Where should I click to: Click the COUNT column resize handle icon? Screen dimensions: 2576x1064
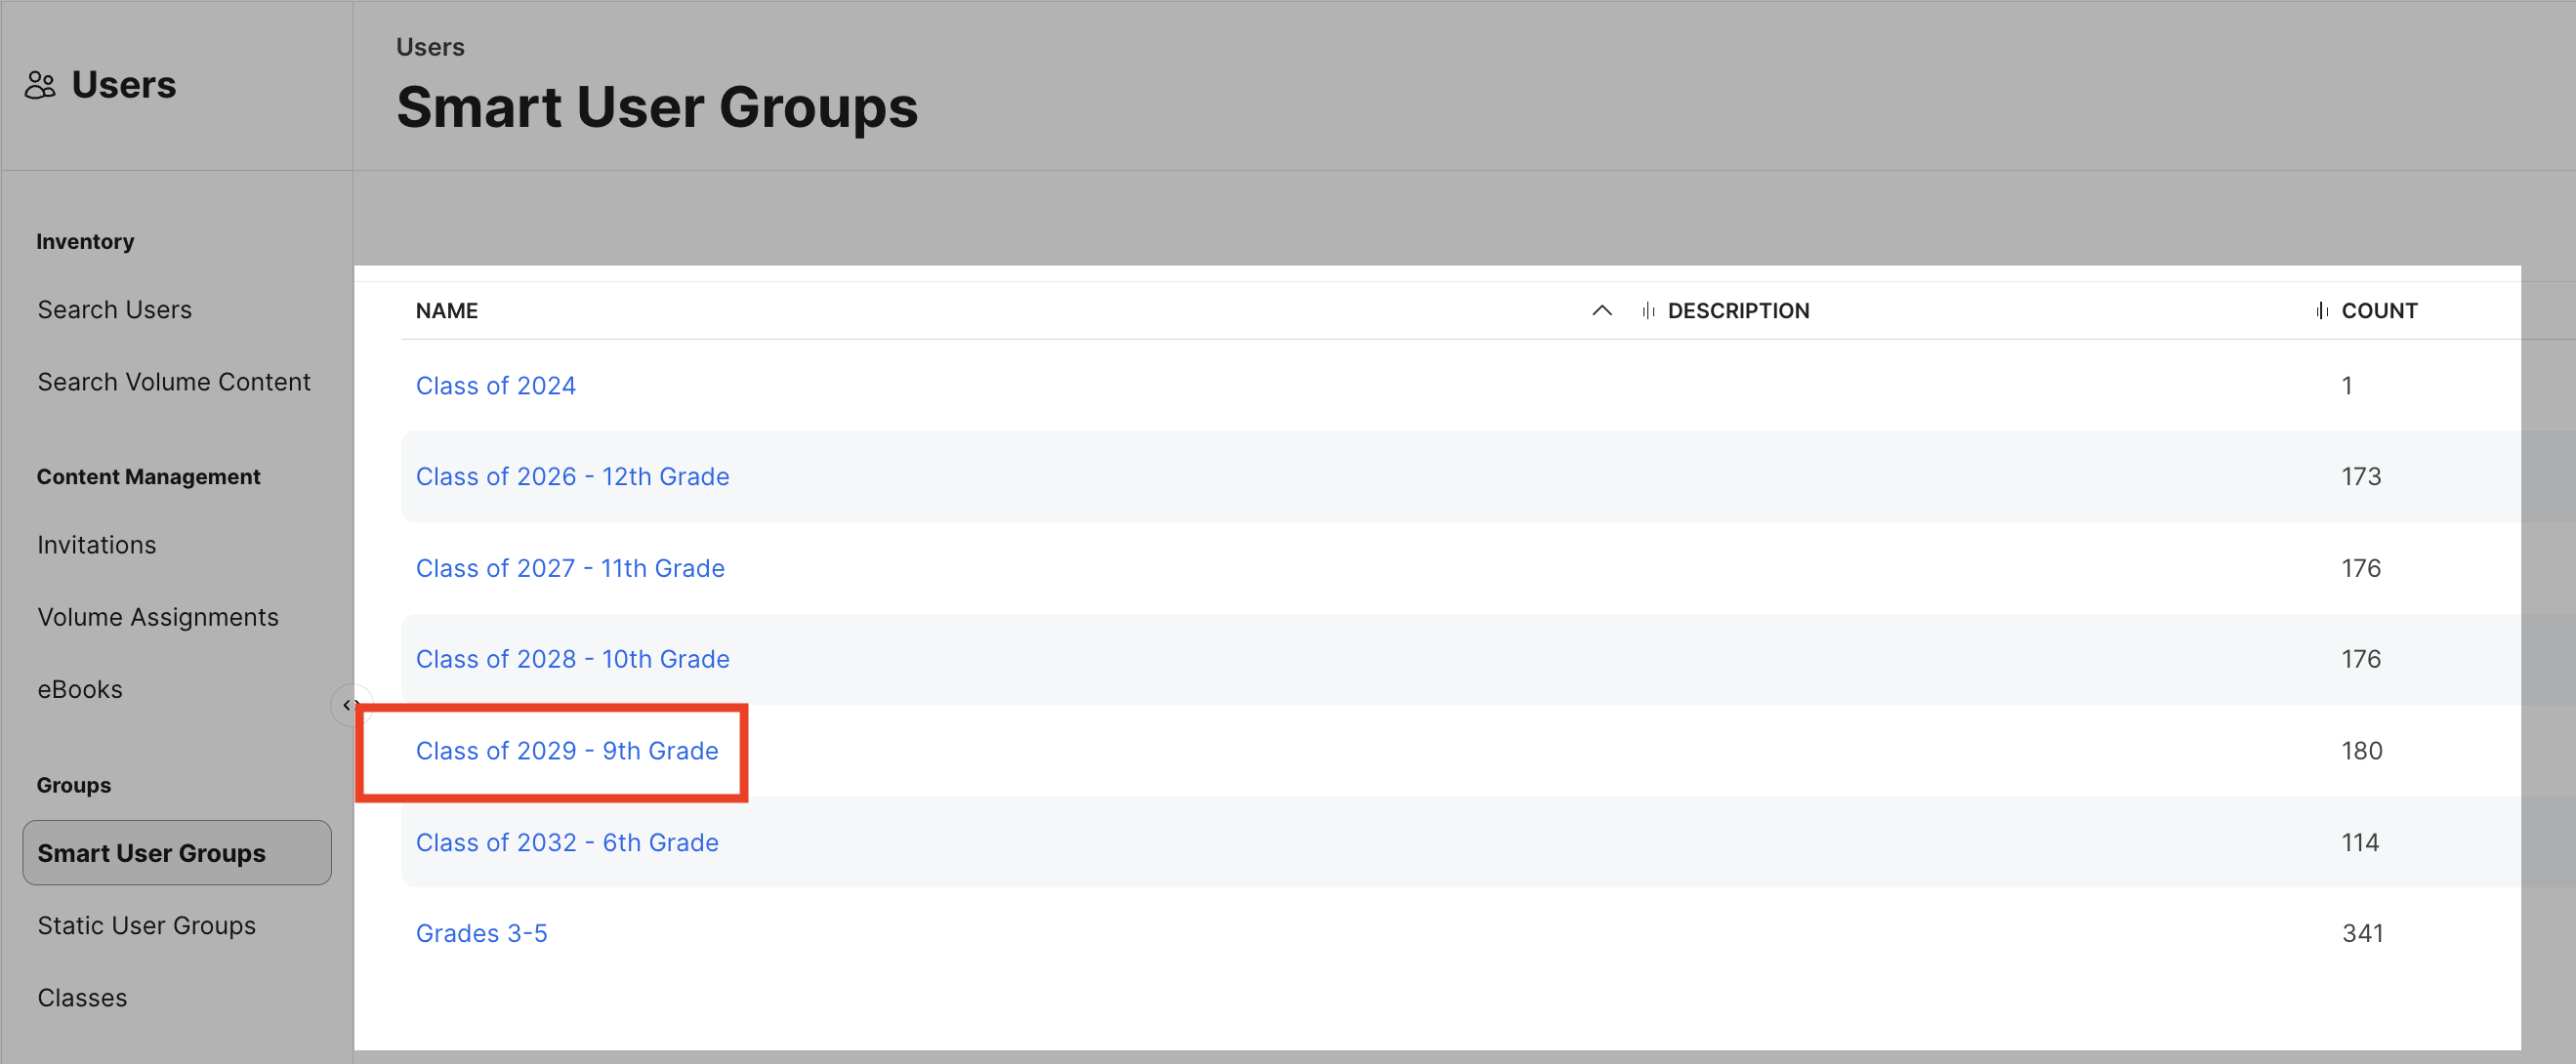tap(2321, 311)
